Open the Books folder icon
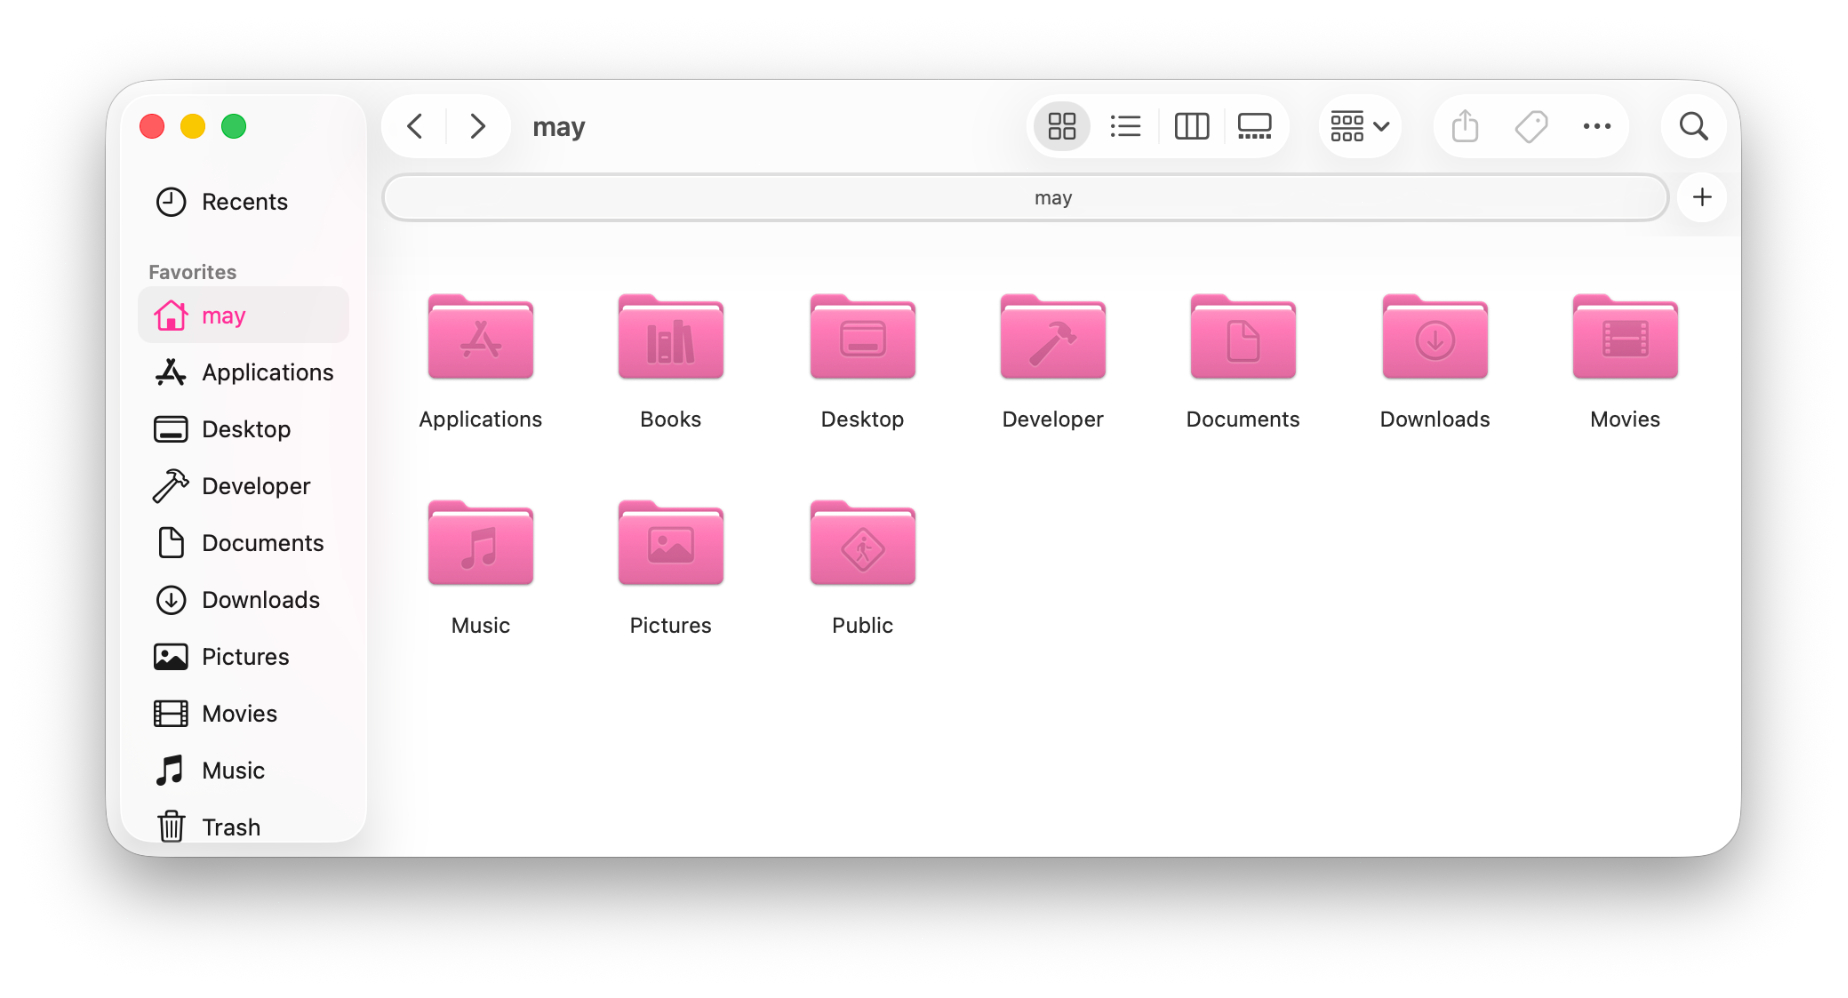The width and height of the screenshot is (1848, 998). coord(670,340)
